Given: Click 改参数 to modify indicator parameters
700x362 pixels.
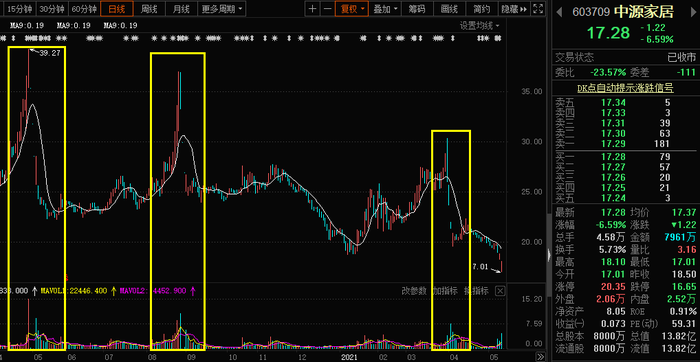Looking at the screenshot, I should tap(414, 291).
